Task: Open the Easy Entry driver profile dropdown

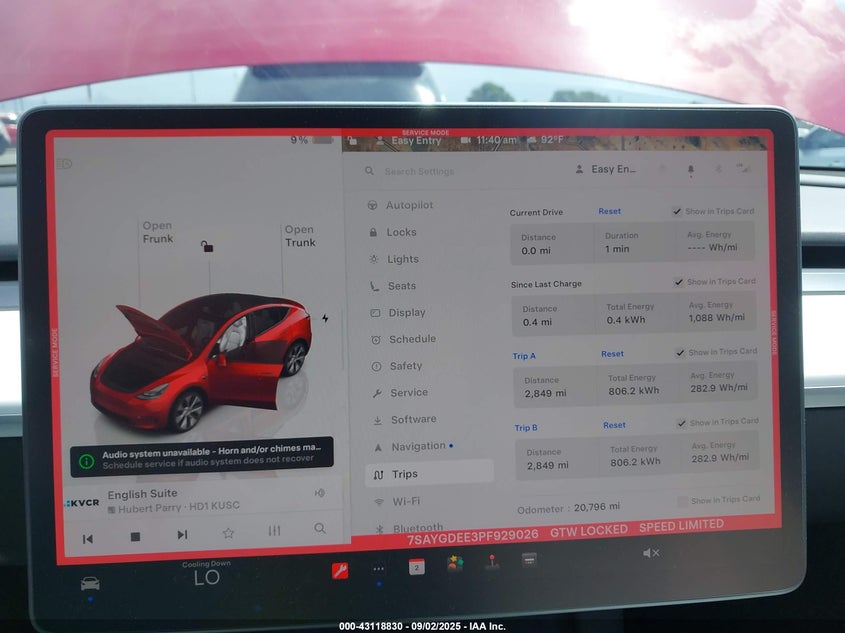Action: tap(606, 169)
